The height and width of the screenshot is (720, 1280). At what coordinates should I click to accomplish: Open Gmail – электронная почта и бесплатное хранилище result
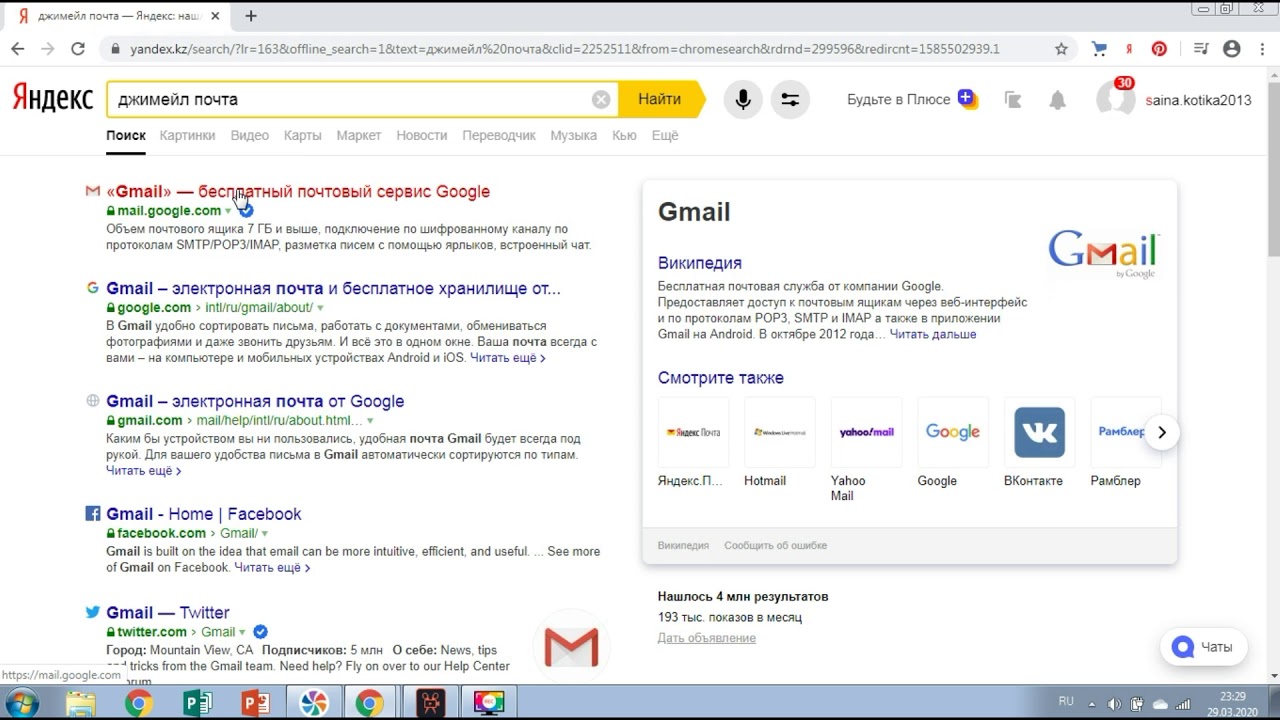tap(333, 288)
